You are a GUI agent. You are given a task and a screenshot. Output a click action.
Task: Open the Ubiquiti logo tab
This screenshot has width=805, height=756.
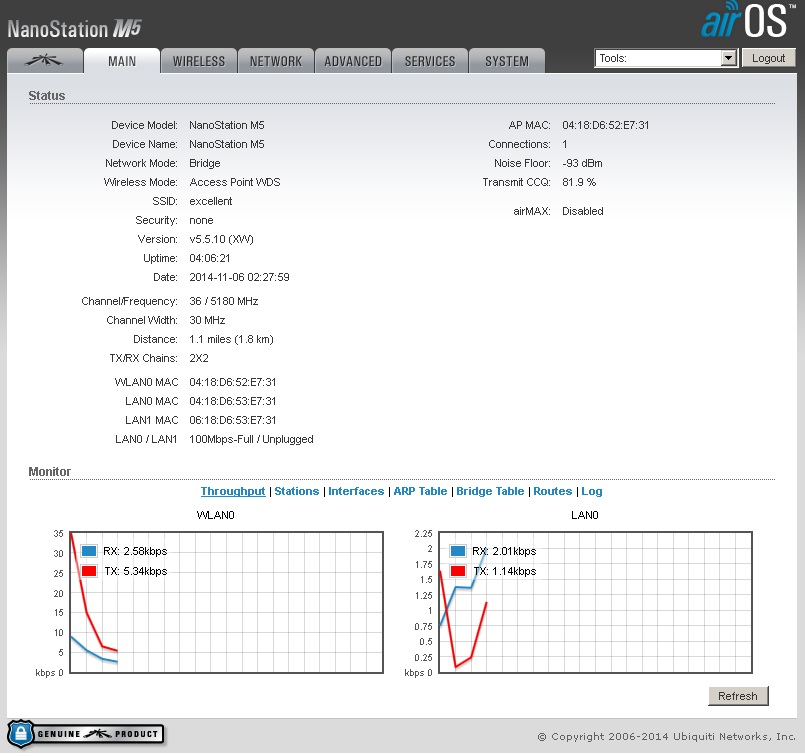[x=45, y=61]
